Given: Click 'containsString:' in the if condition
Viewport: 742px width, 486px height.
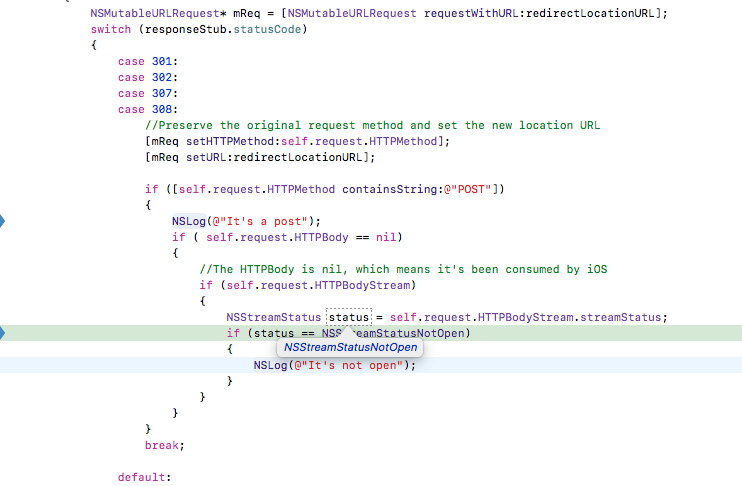Looking at the screenshot, I should (x=393, y=189).
